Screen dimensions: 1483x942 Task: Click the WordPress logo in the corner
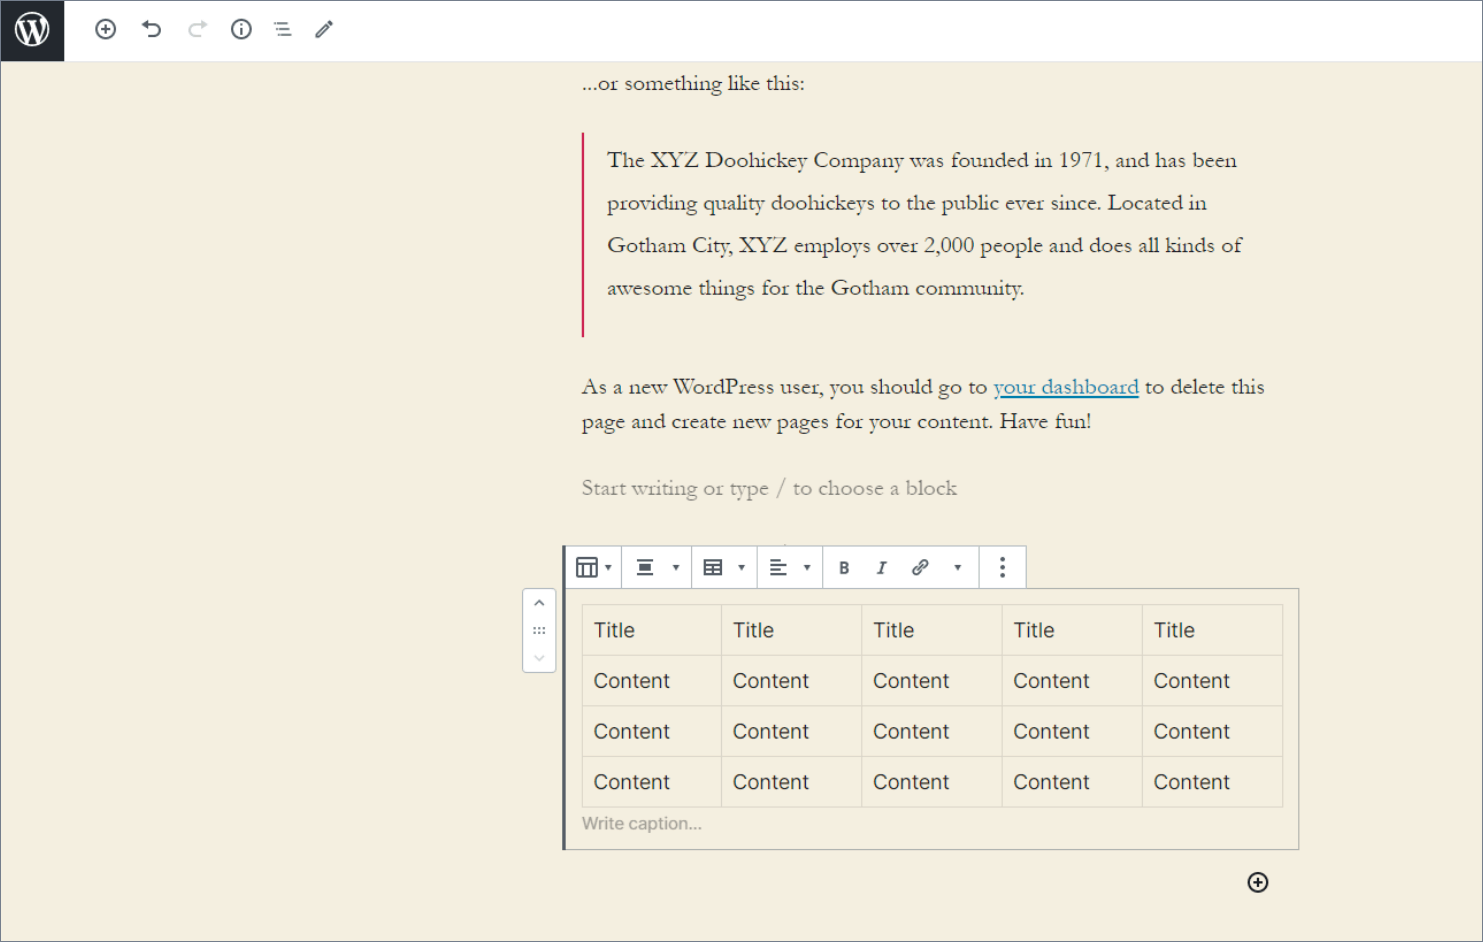(32, 30)
